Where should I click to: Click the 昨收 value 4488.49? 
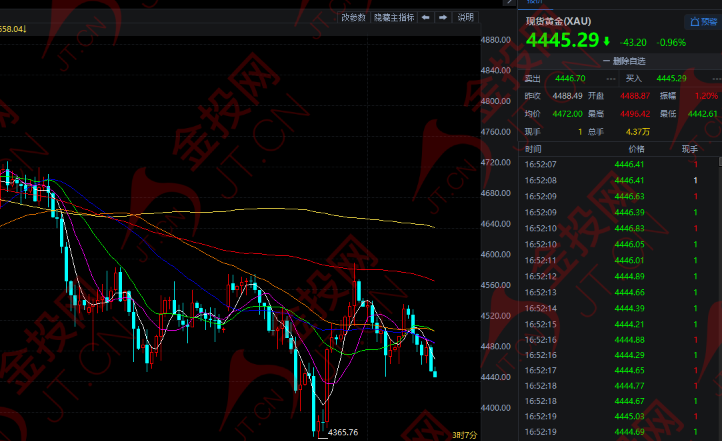567,96
